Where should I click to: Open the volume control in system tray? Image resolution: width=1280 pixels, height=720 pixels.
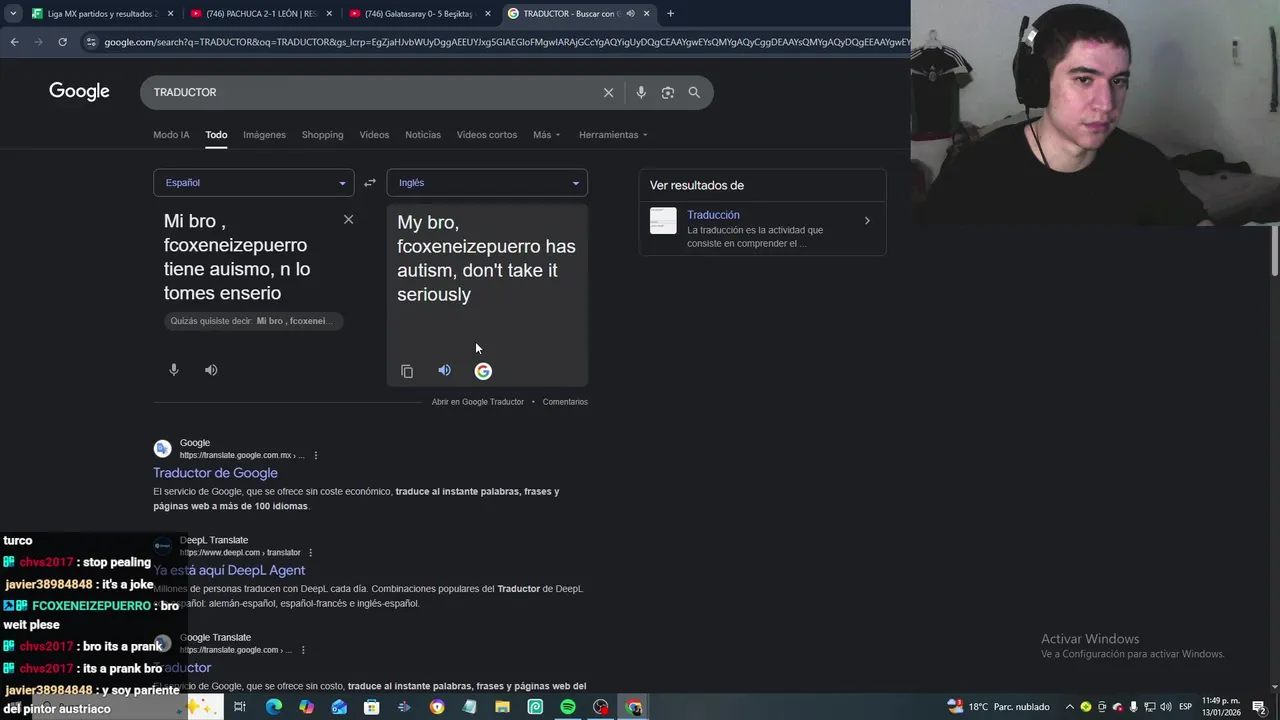click(x=1165, y=707)
